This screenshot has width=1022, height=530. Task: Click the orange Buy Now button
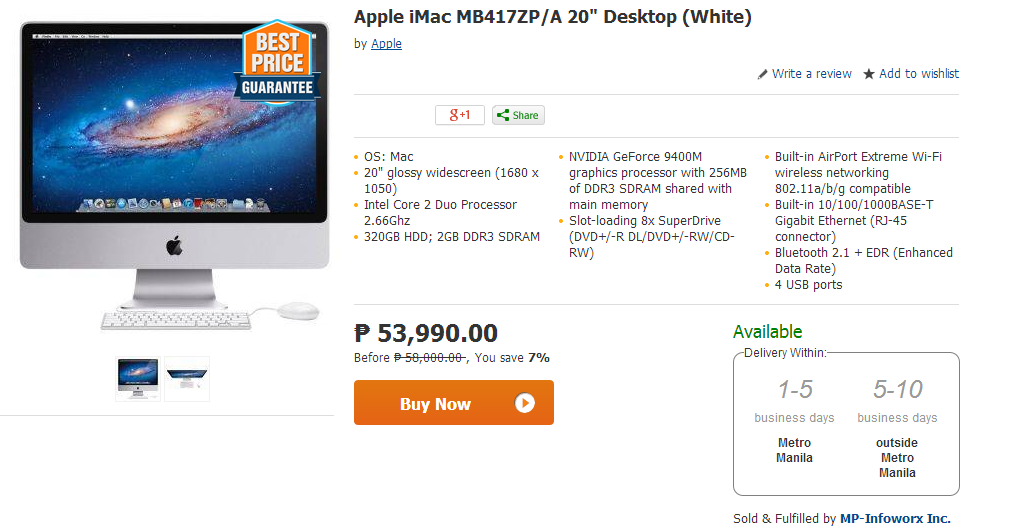(454, 403)
